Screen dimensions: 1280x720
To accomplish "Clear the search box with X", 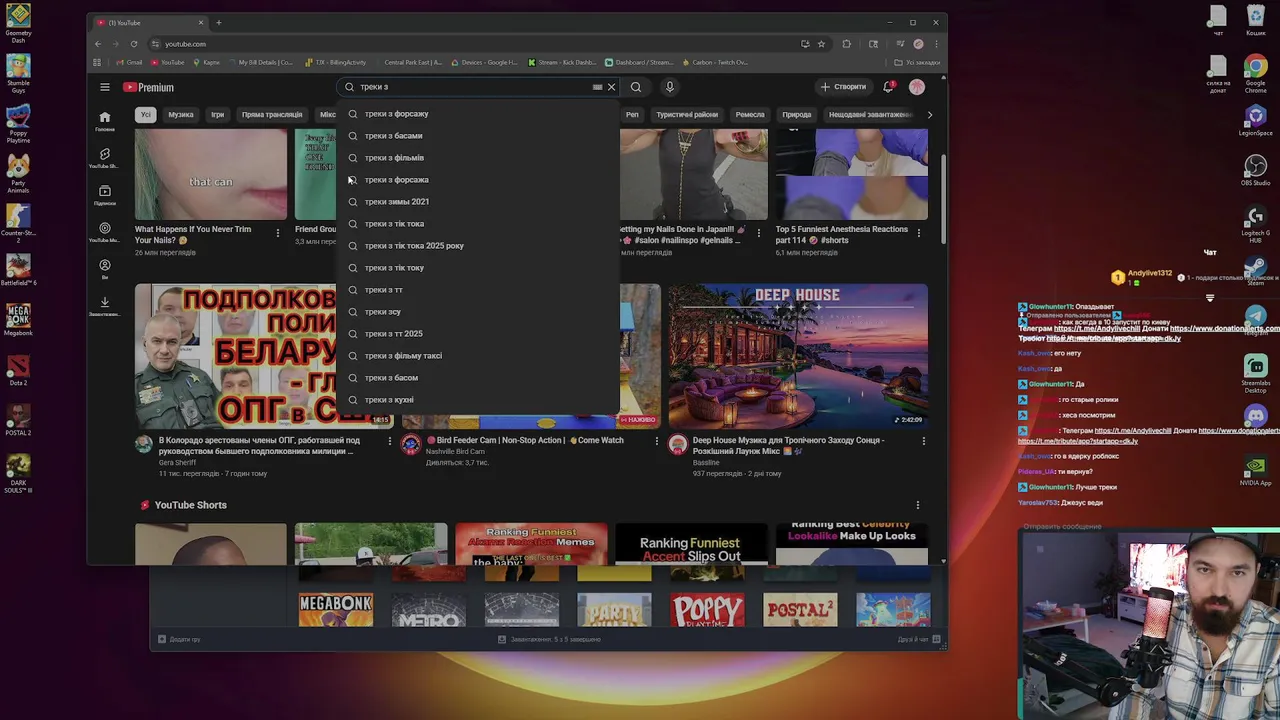I will click(x=611, y=87).
